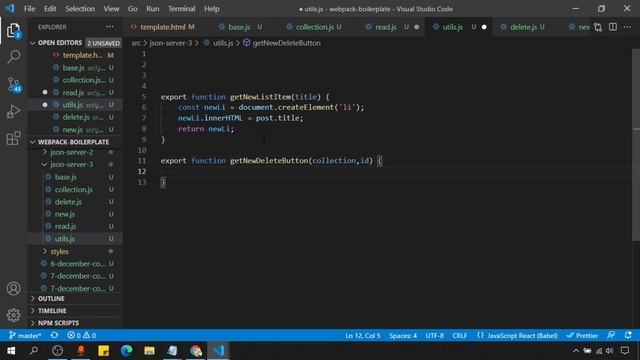The height and width of the screenshot is (360, 640).
Task: Switch to the read.js tab
Action: [x=386, y=27]
